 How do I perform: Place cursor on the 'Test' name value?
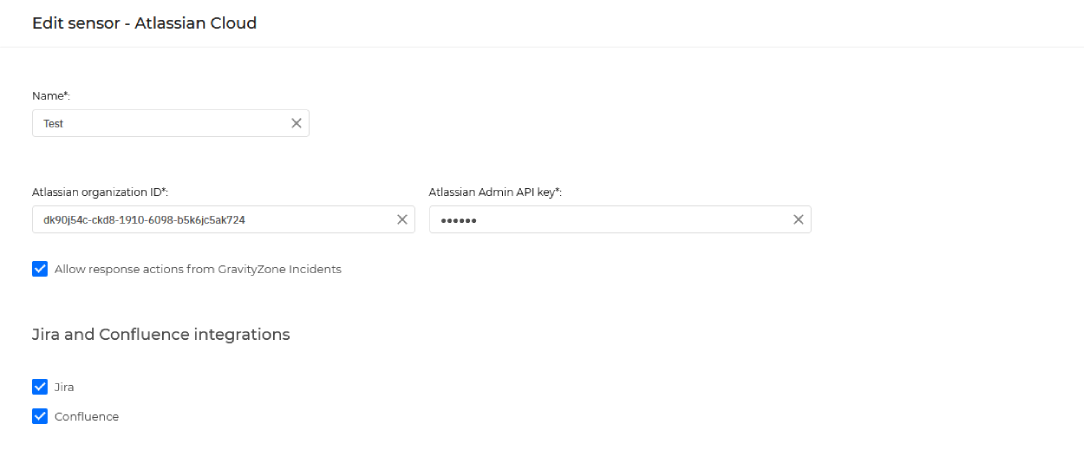pos(53,124)
